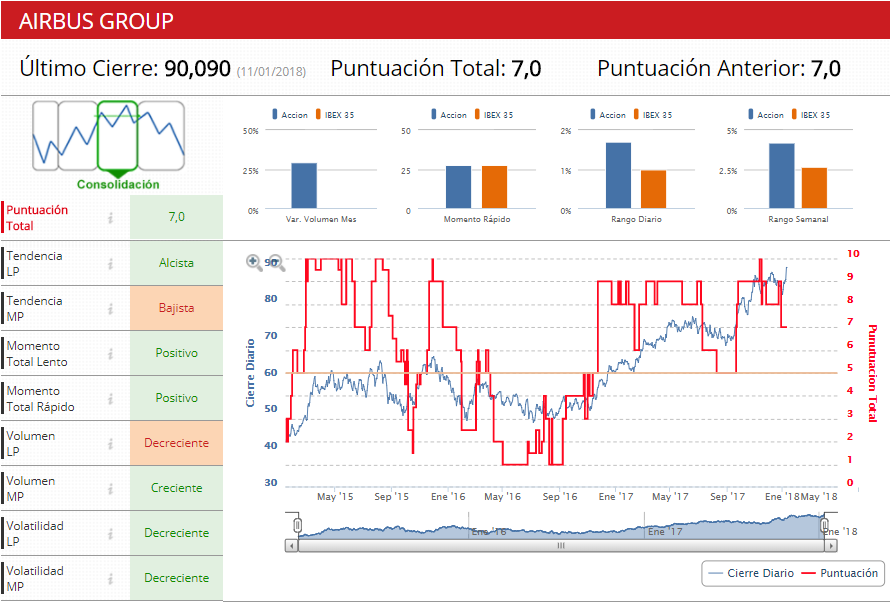Click the Cierre Diario vertical axis title

pos(250,373)
